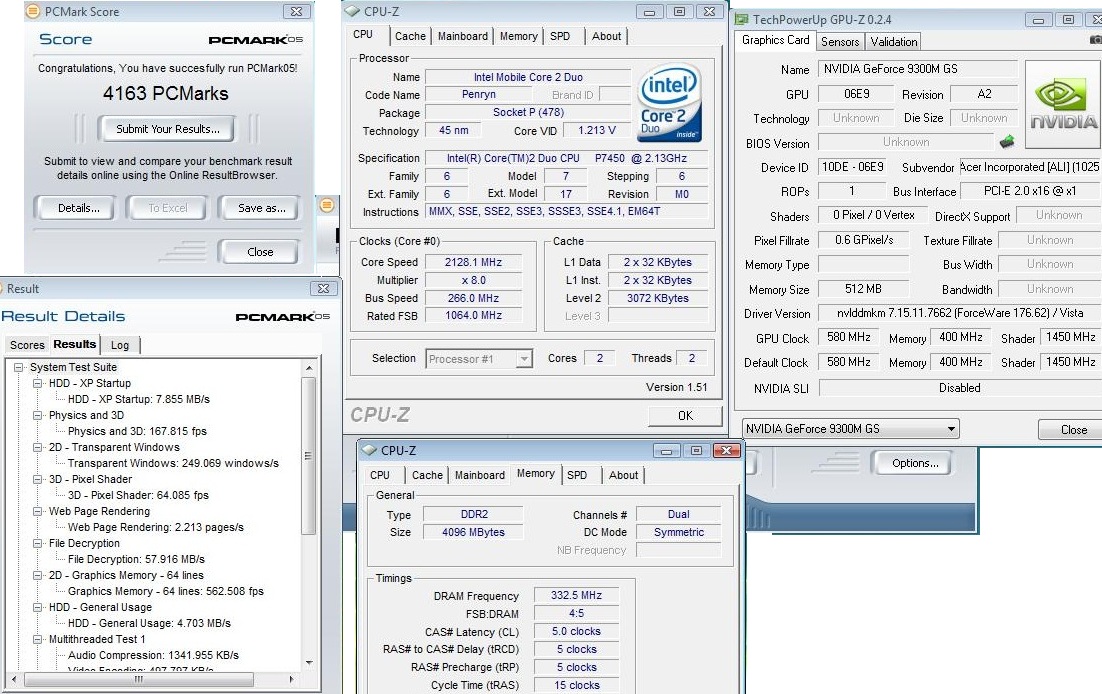Click Save as button in PCMark Score
The height and width of the screenshot is (694, 1102).
point(261,207)
